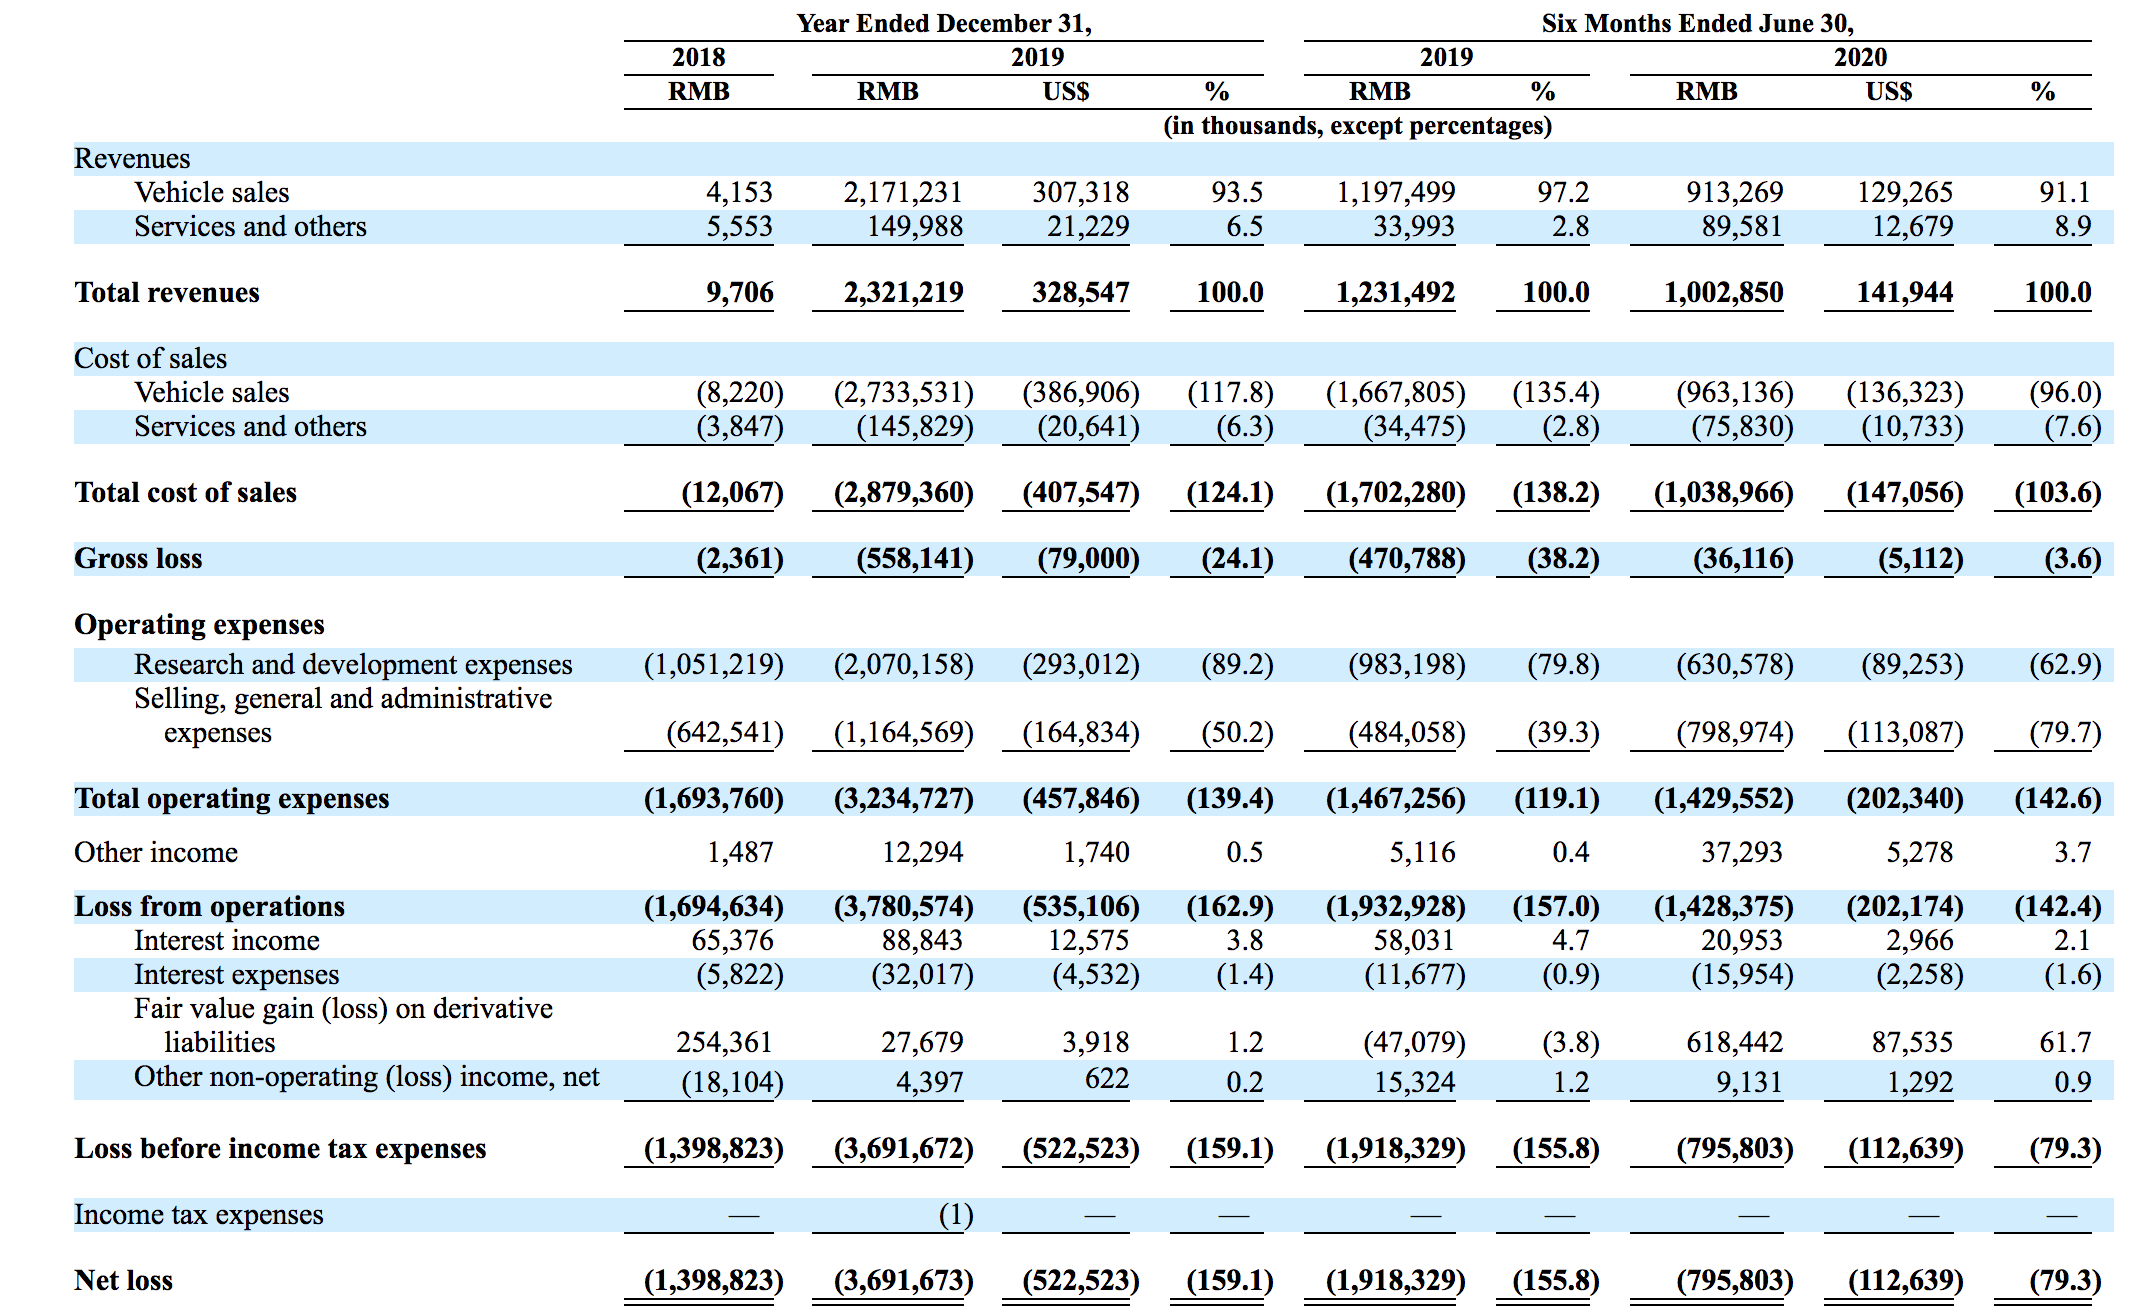Click the Net loss row label

click(123, 1280)
